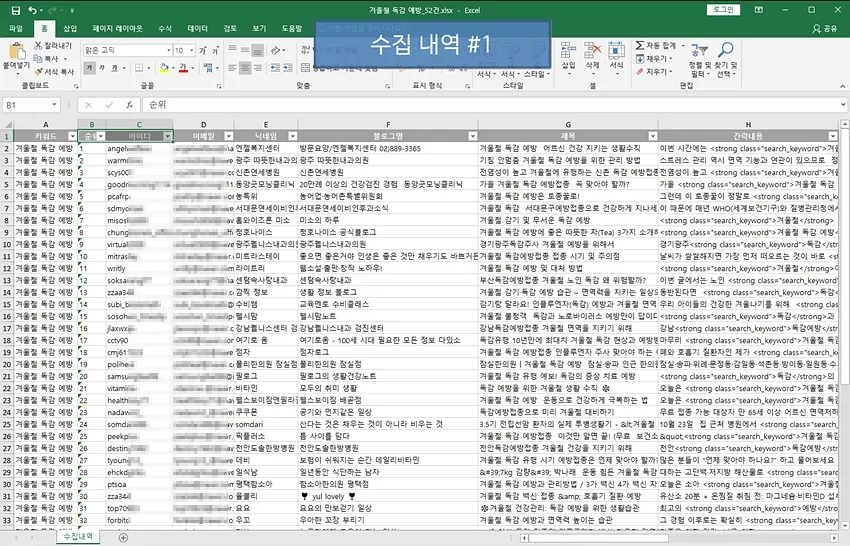The image size is (850, 546).
Task: Click the Save icon in the quick access toolbar
Action: (15, 10)
